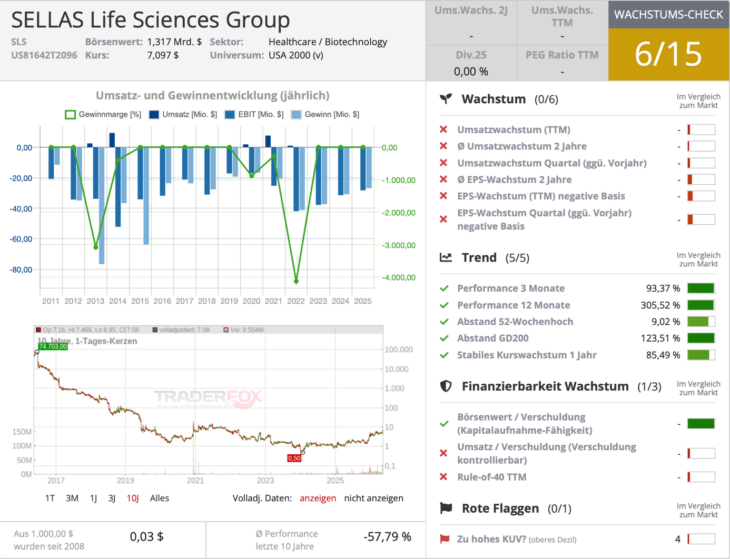Click the Healthcare / Biotechnology sector text
This screenshot has height=559, width=730.
point(328,41)
